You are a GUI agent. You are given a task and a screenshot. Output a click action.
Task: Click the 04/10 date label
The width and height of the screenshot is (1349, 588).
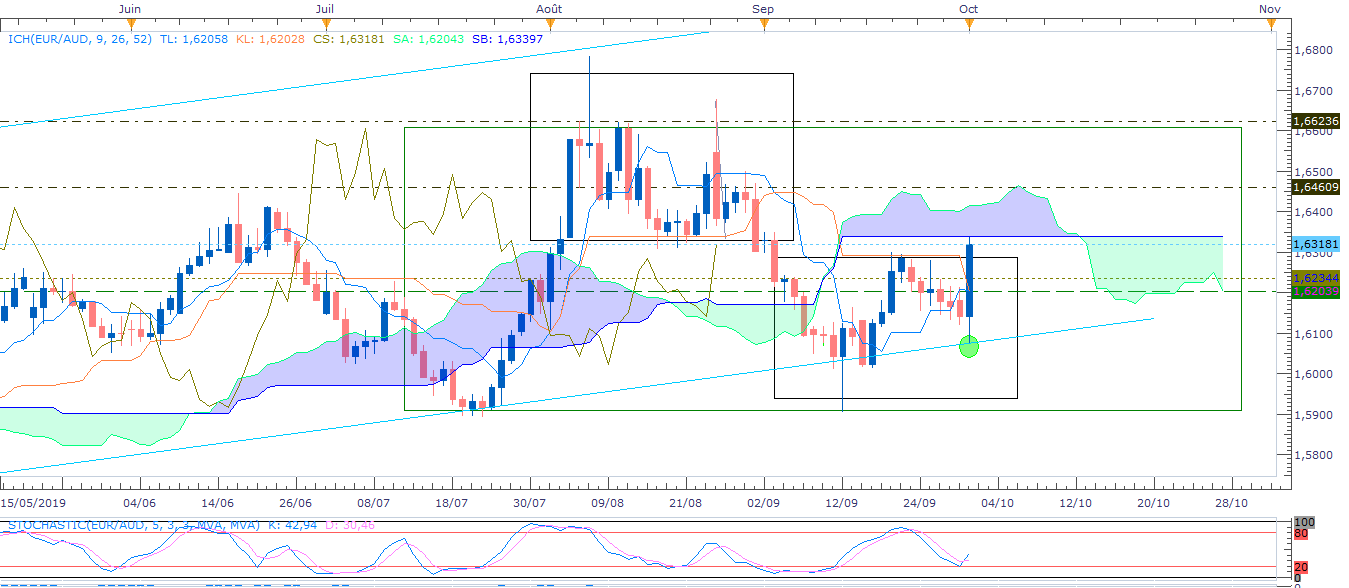[x=998, y=503]
